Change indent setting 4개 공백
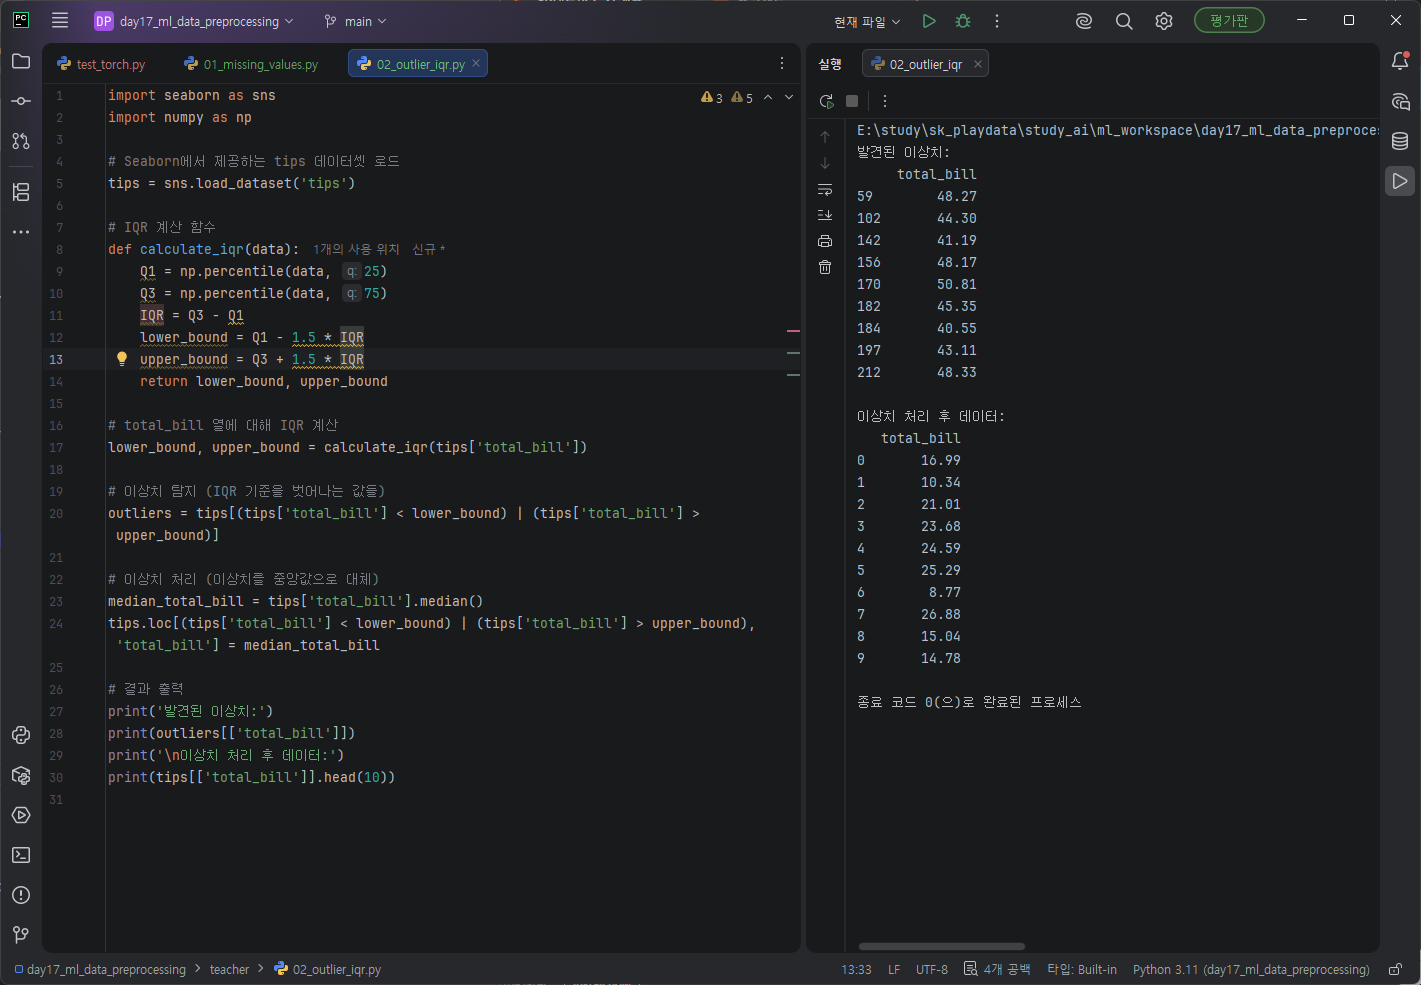Screen dimensions: 1421x985 click(997, 969)
